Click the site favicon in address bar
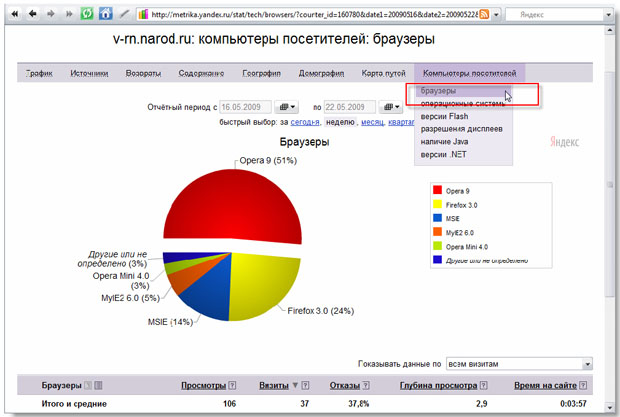The image size is (620, 417). click(143, 14)
